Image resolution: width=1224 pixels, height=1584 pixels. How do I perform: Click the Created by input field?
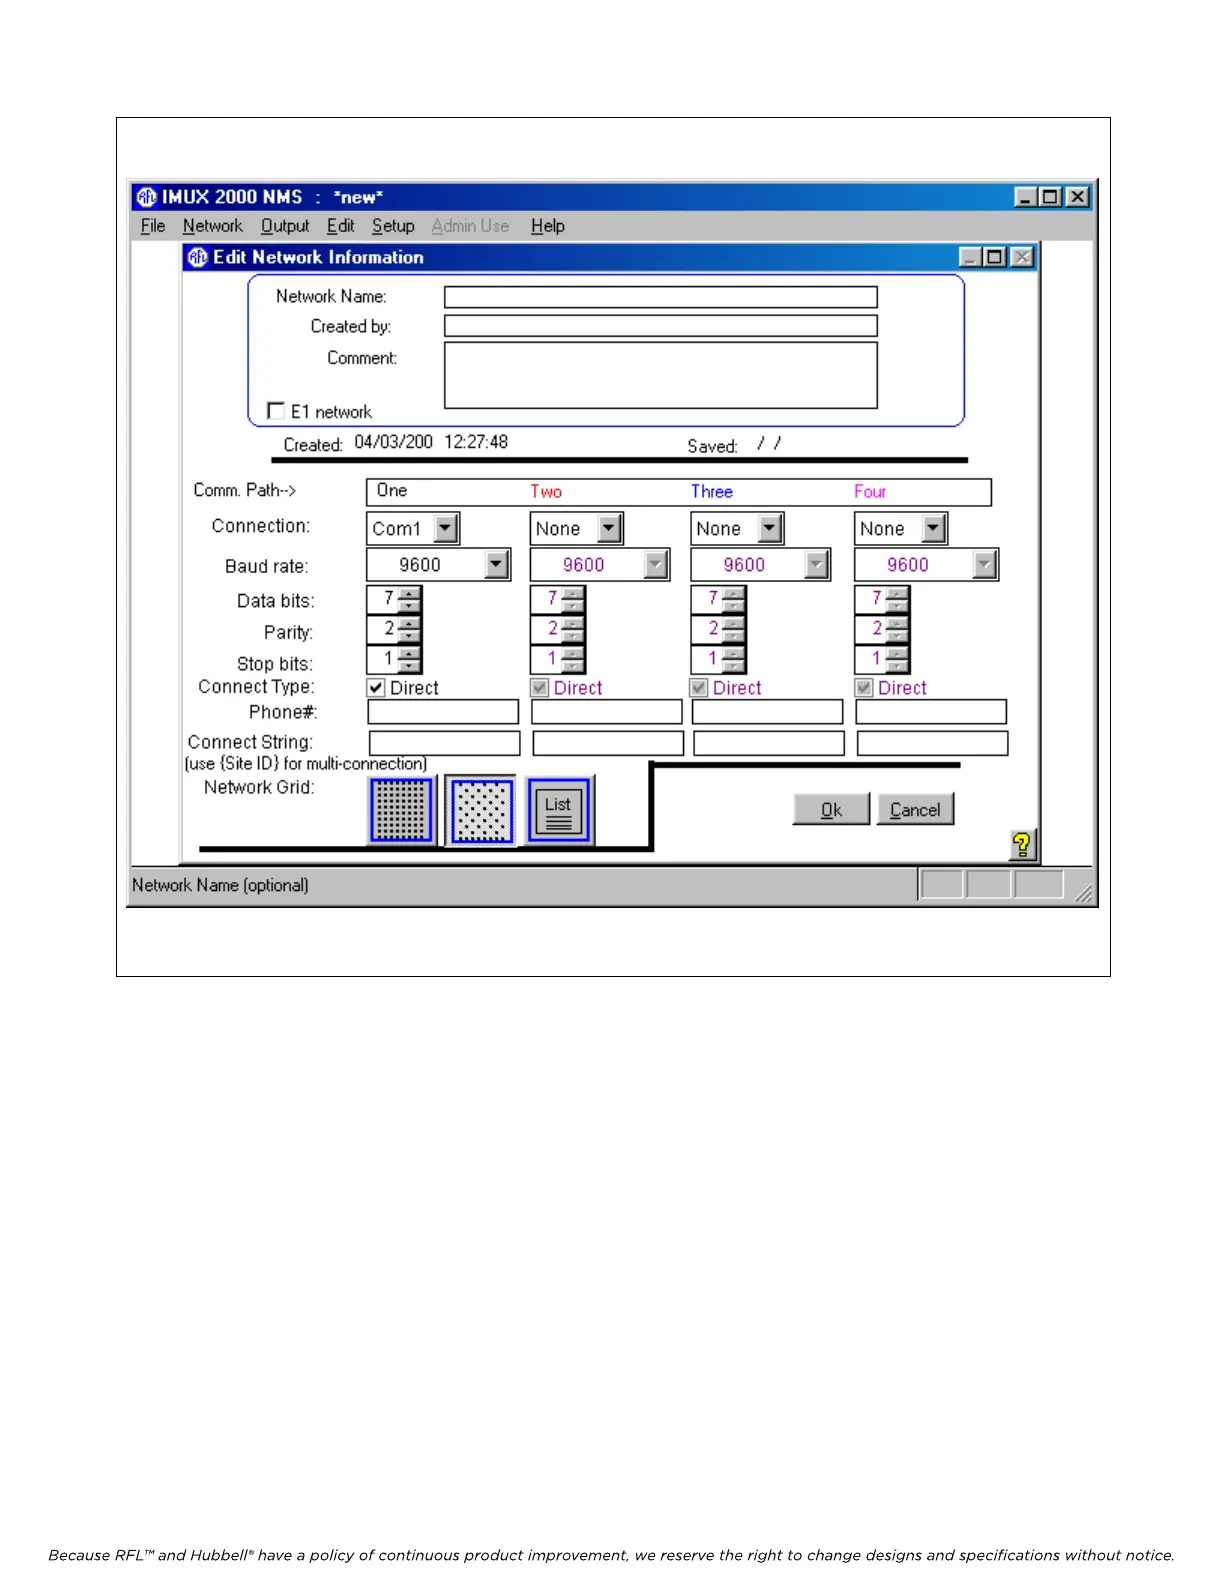661,326
